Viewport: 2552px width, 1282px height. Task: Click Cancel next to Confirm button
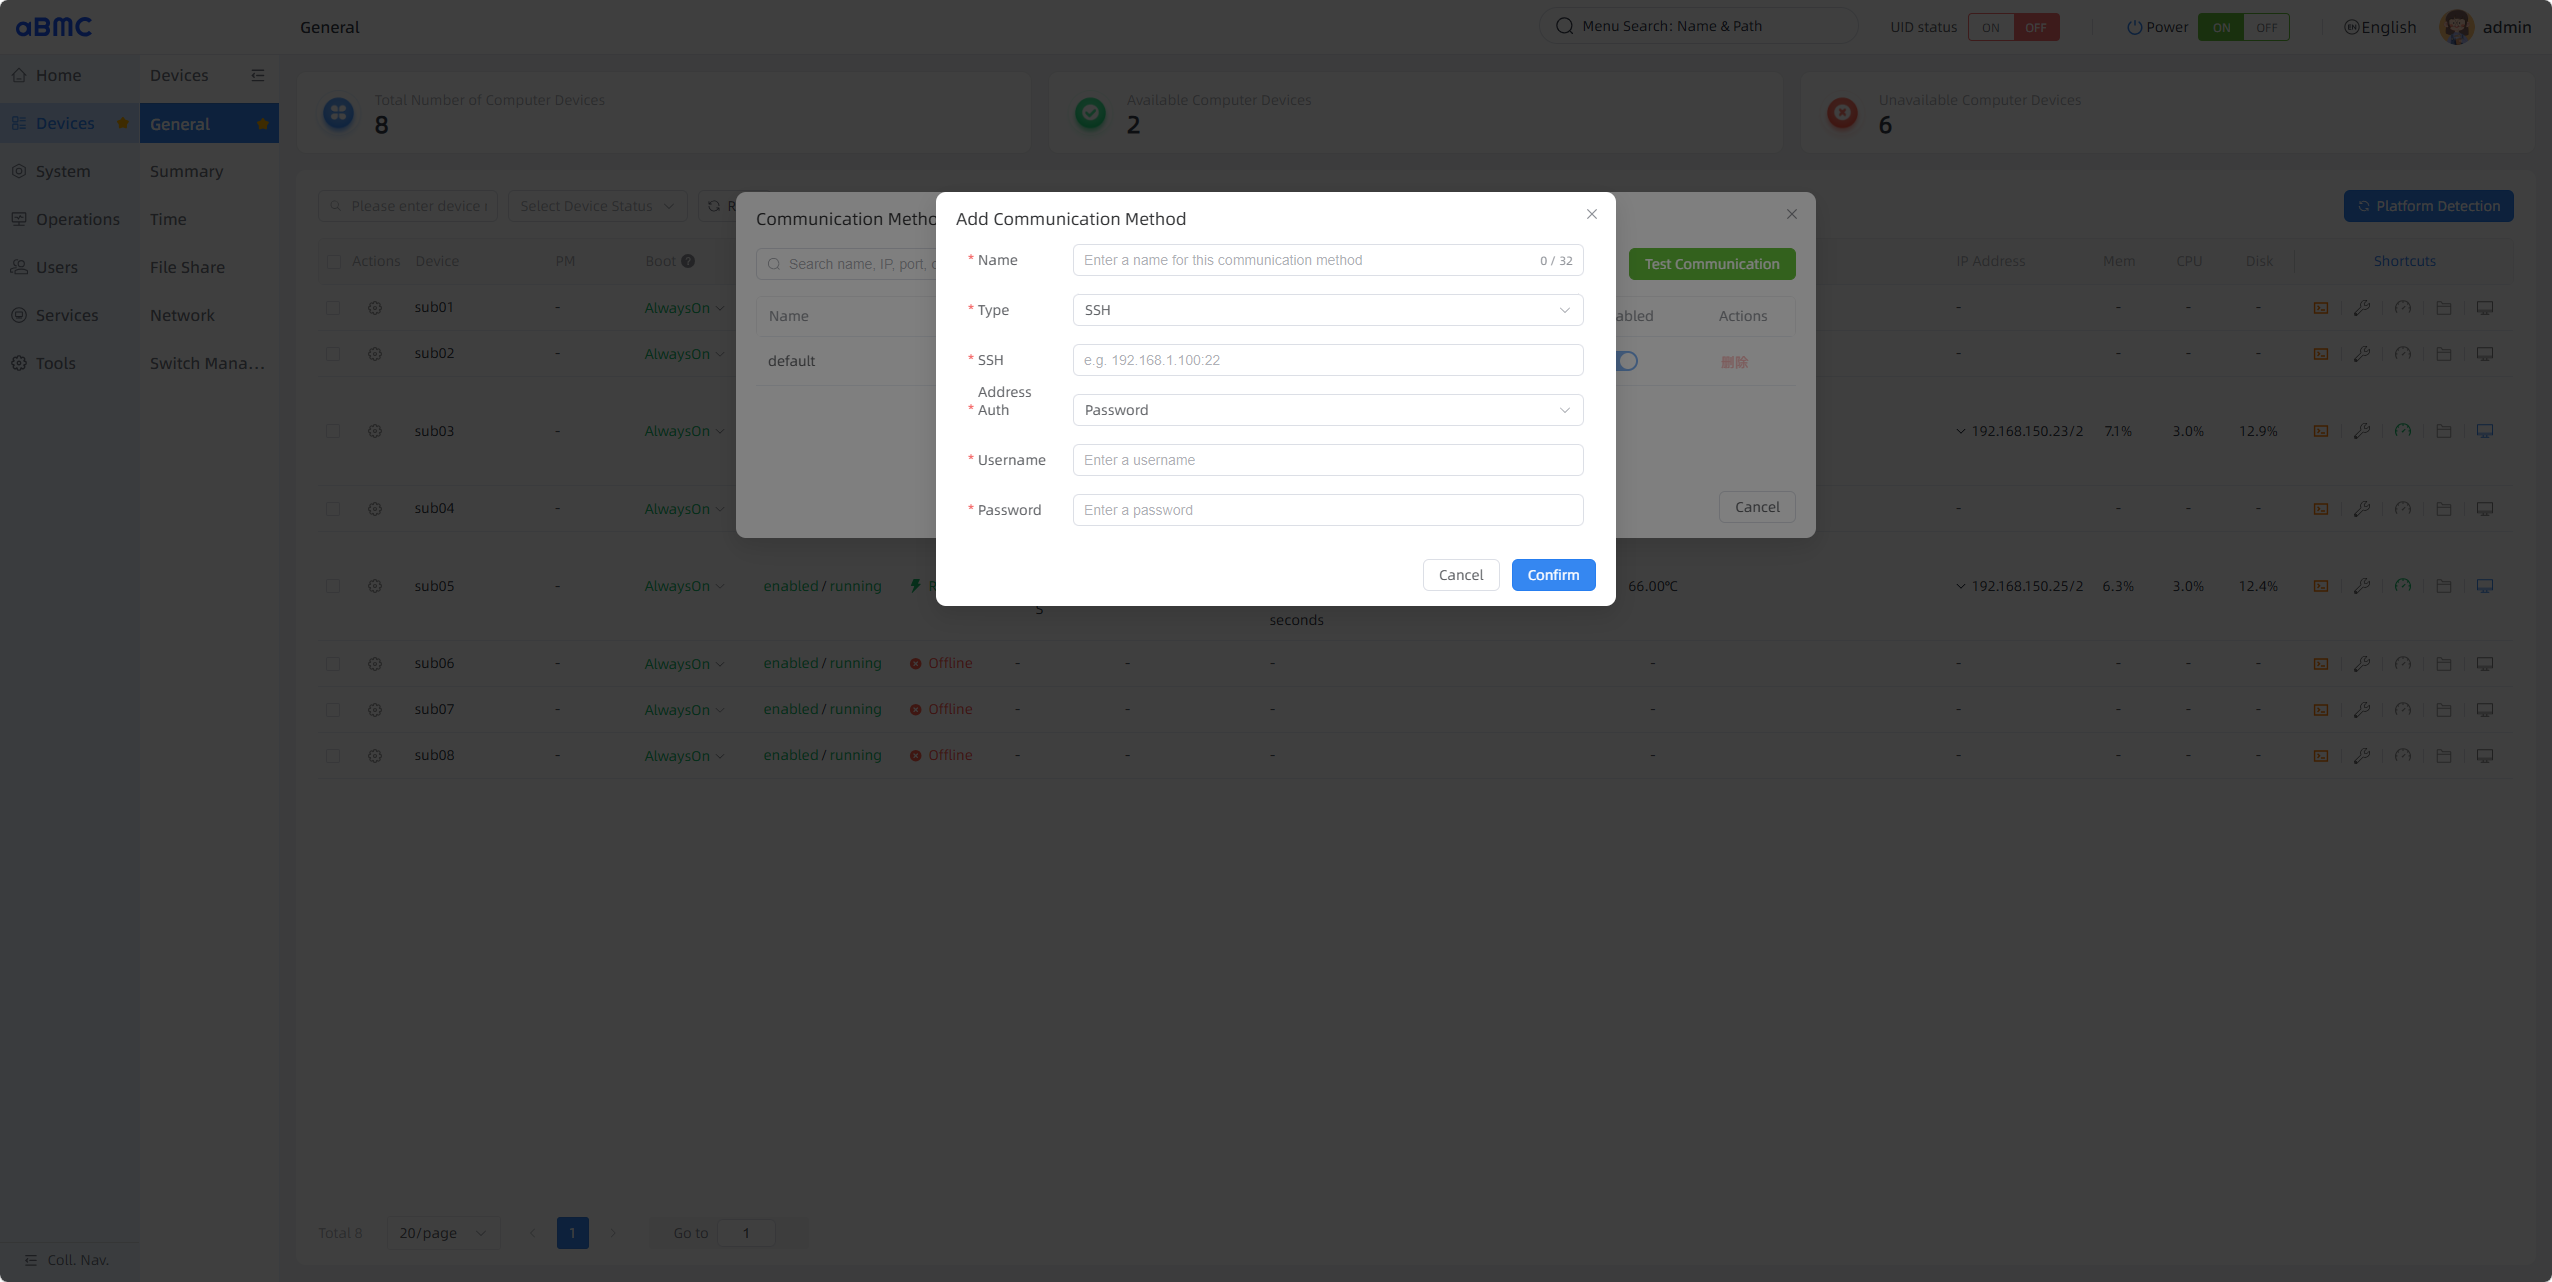point(1460,575)
